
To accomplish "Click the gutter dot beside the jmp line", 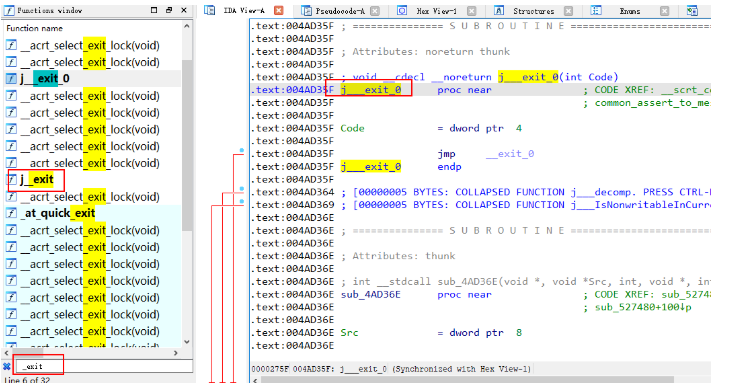I will pos(242,151).
